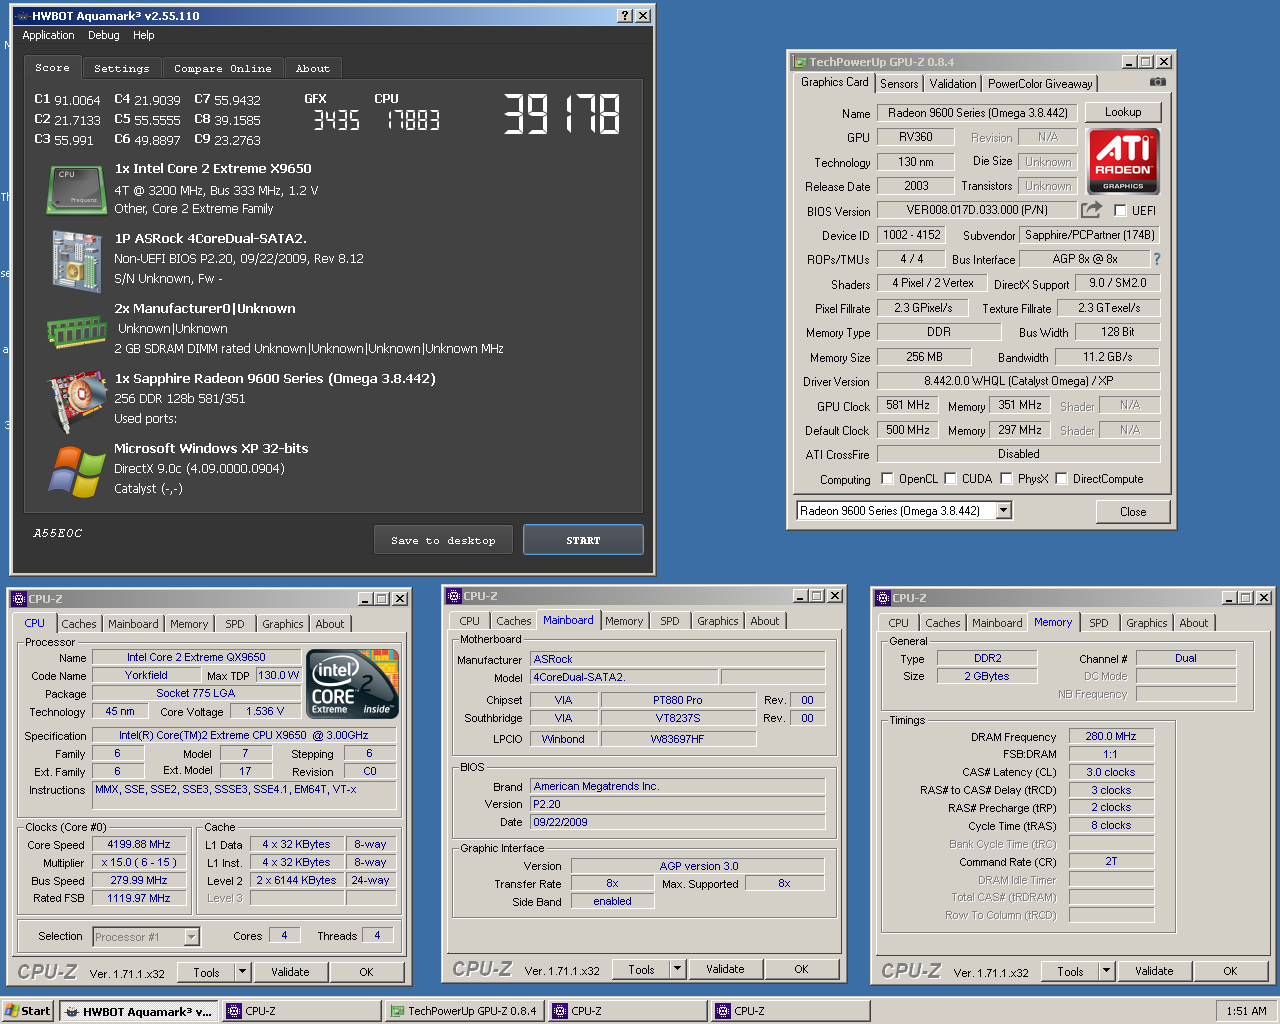
Task: Click the Close button in GPU-Z
Action: pos(1133,511)
